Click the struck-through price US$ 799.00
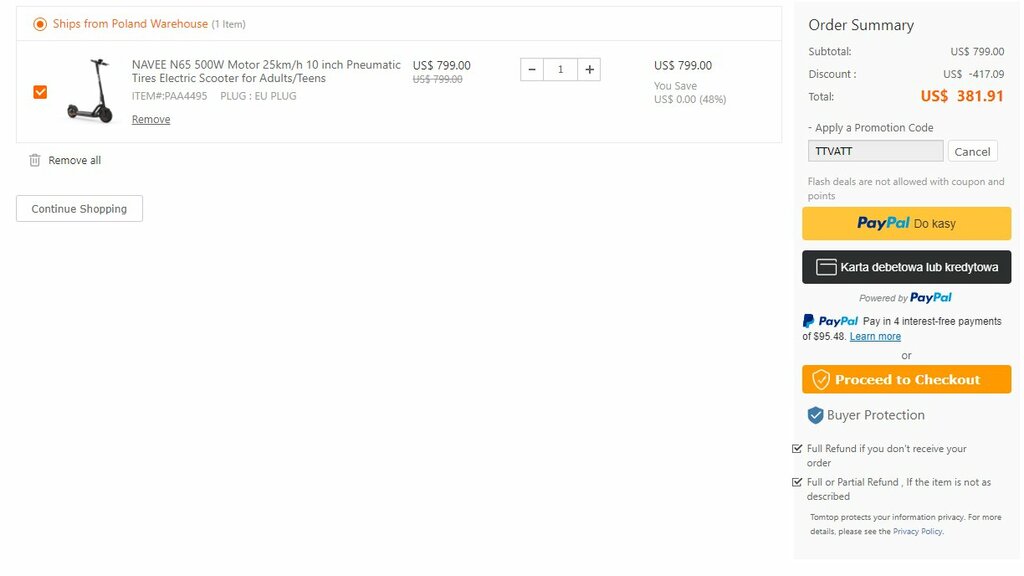 click(x=438, y=79)
